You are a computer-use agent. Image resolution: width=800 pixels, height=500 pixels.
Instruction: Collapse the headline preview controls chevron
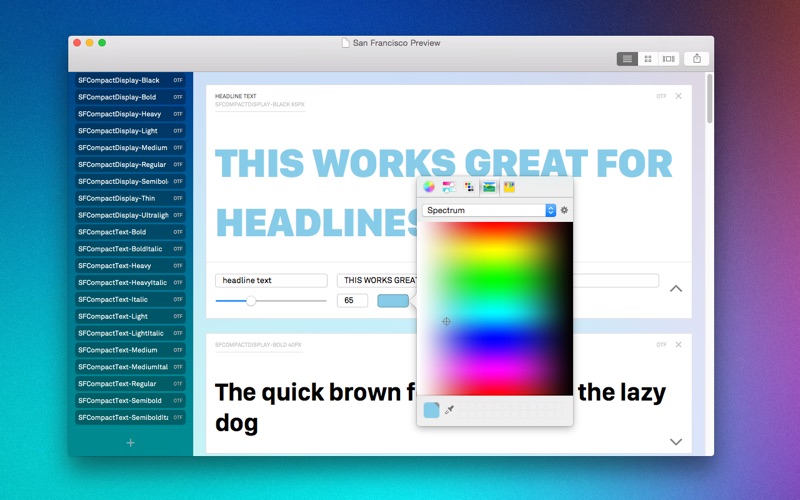pos(676,289)
